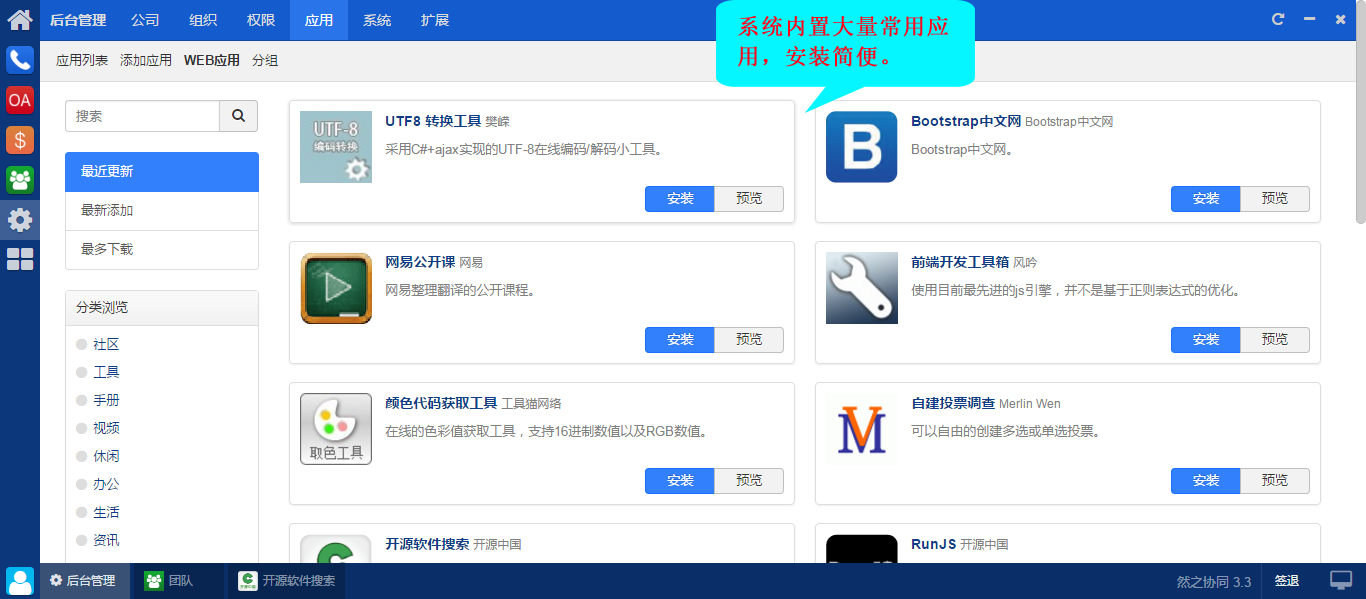Preview 颜色代码获取工具
This screenshot has height=599, width=1366.
749,481
